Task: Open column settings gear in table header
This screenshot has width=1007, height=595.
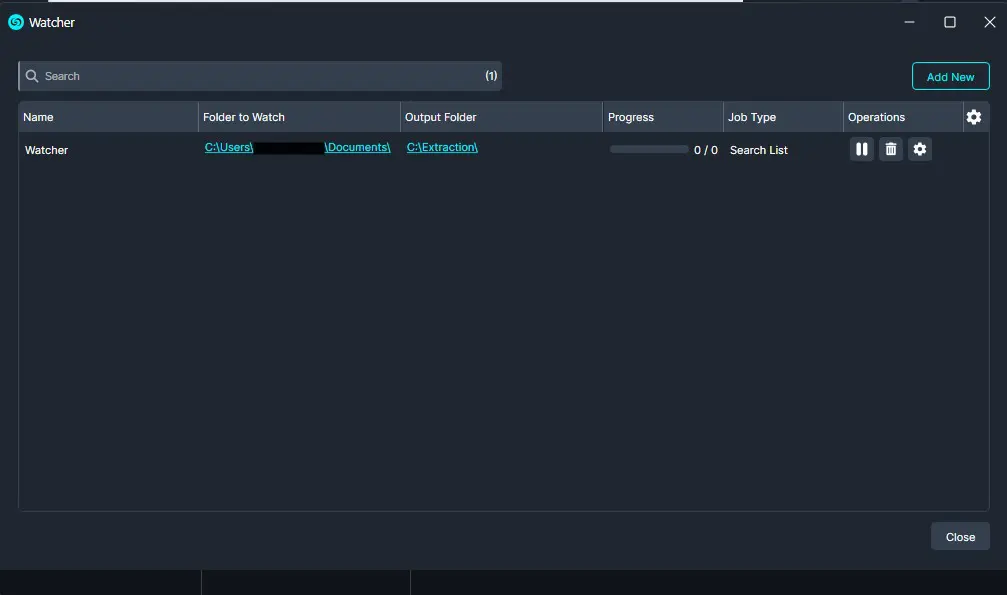Action: (974, 117)
